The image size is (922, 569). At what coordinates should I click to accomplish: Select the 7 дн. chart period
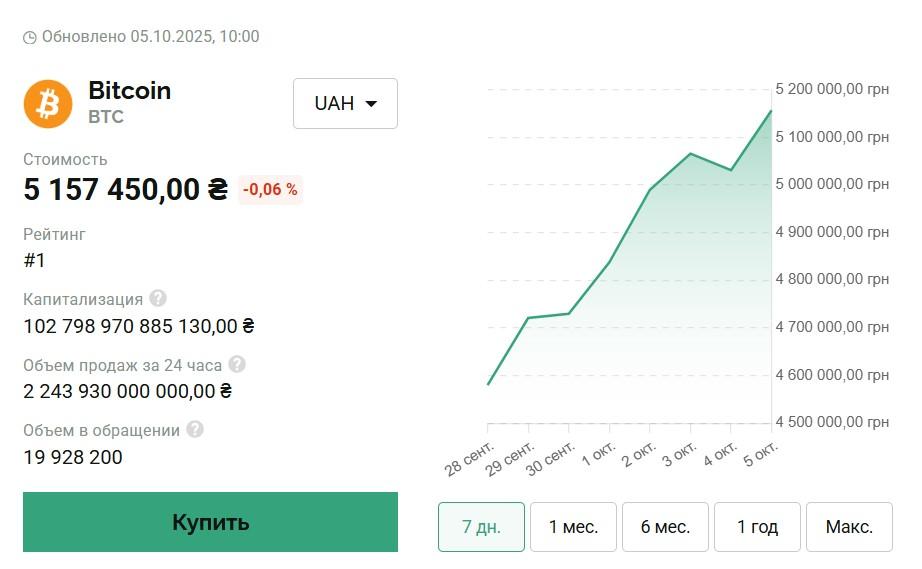pyautogui.click(x=481, y=526)
